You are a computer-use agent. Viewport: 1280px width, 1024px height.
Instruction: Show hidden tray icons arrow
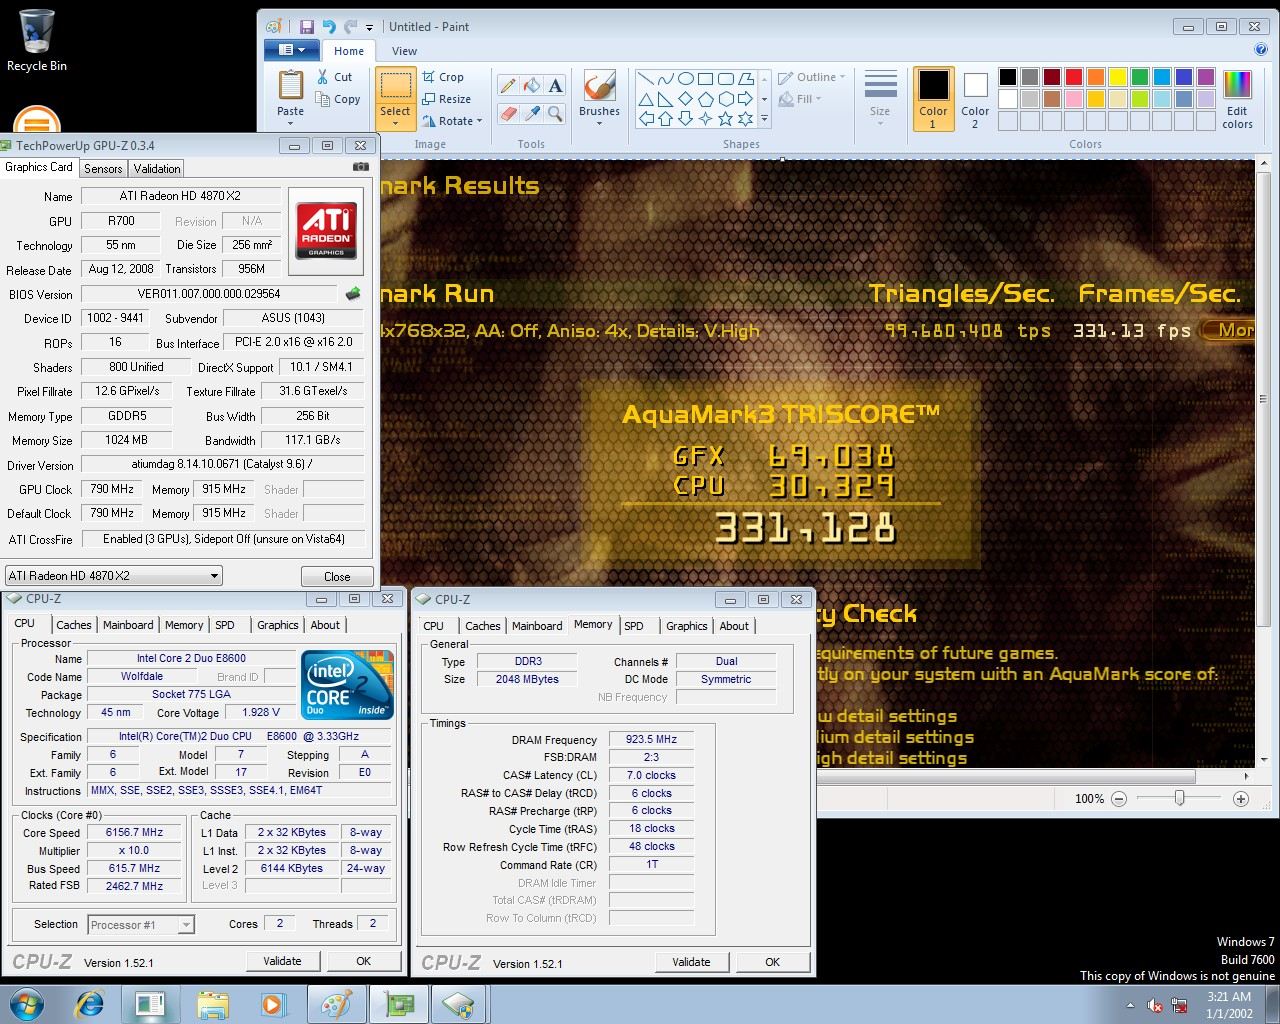click(x=1130, y=1006)
